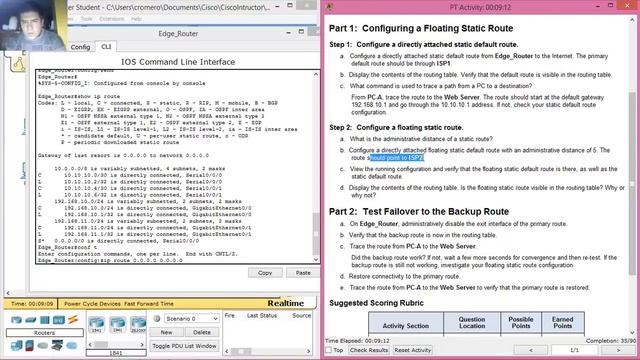Click the Copy button below CLI
This screenshot has width=640, height=360.
265,273
